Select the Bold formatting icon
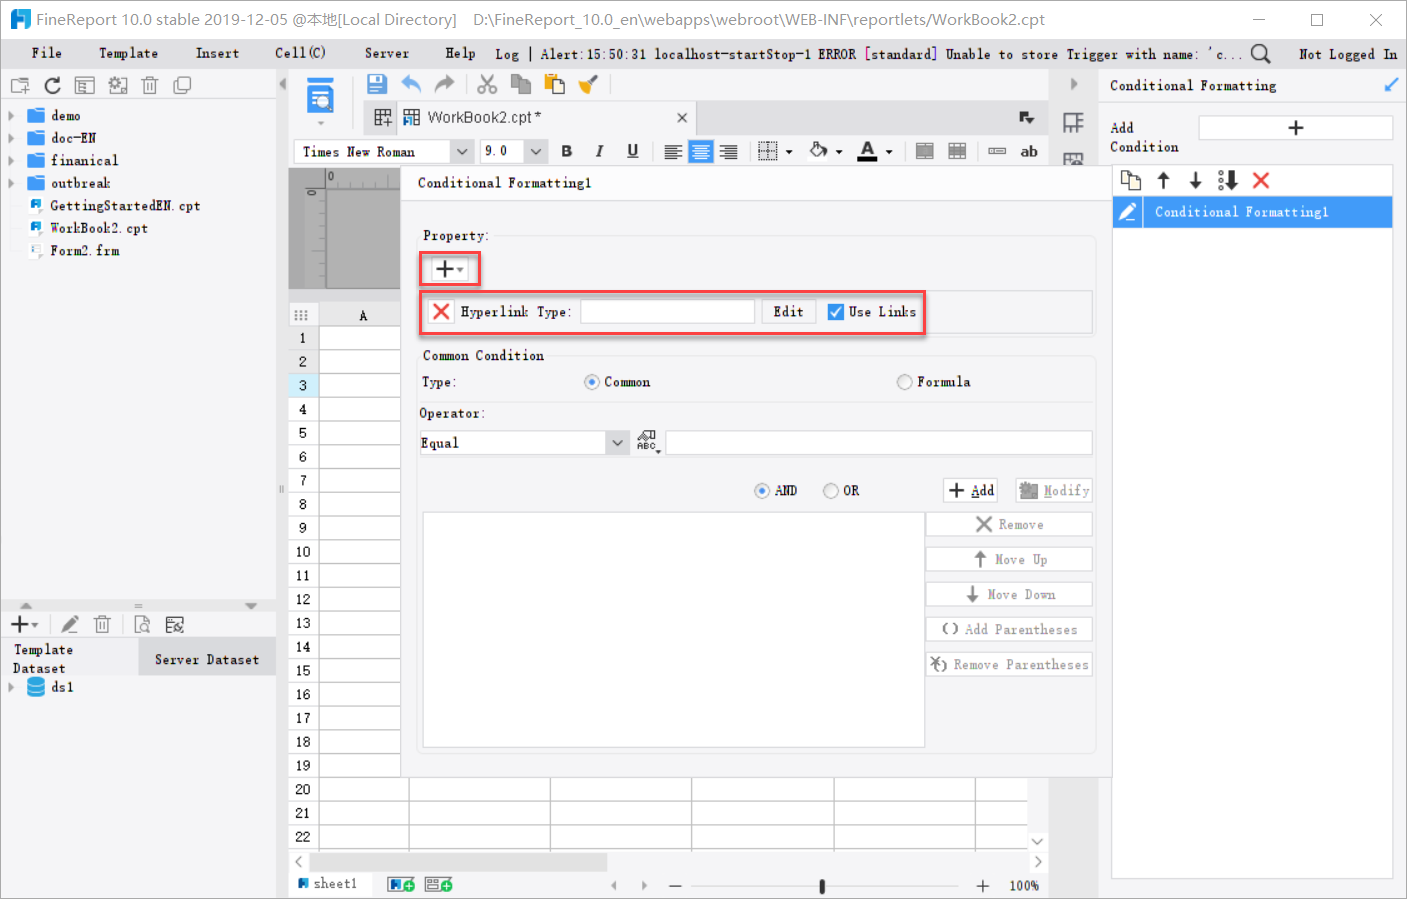This screenshot has width=1407, height=899. [566, 151]
